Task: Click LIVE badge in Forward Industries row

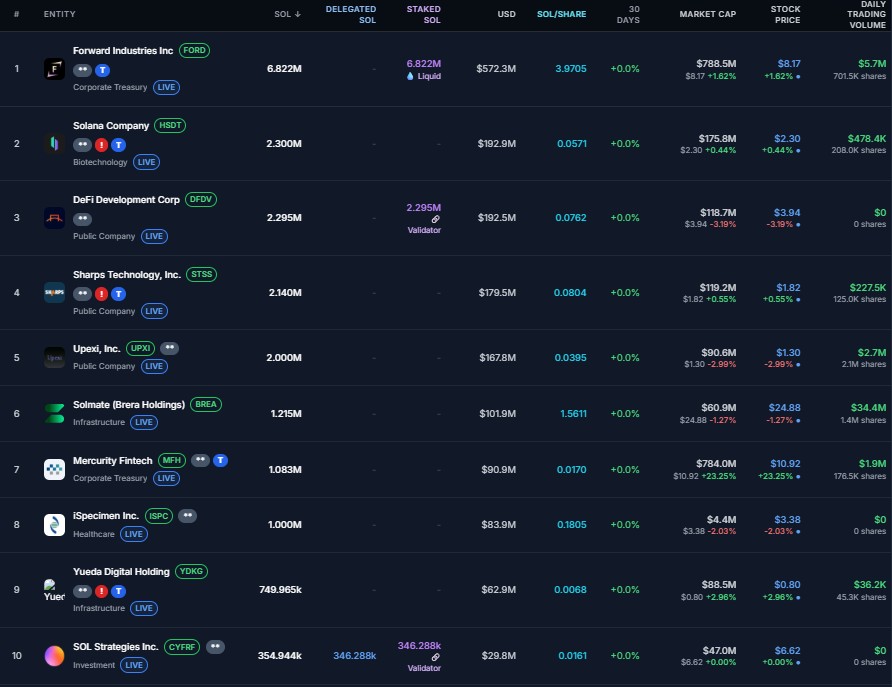Action: pyautogui.click(x=166, y=88)
